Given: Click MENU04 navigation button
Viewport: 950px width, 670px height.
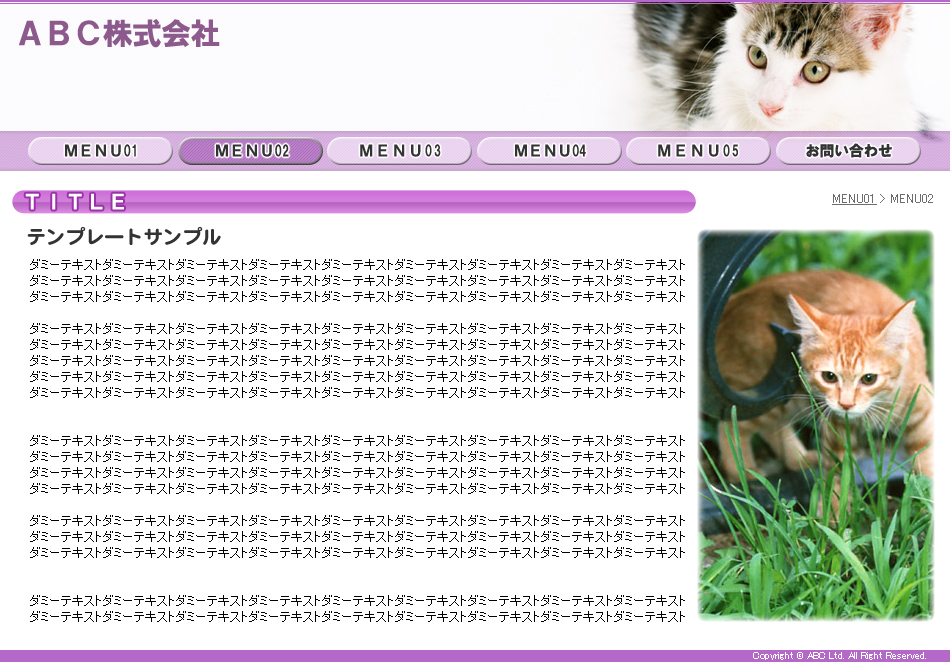Looking at the screenshot, I should [x=550, y=151].
